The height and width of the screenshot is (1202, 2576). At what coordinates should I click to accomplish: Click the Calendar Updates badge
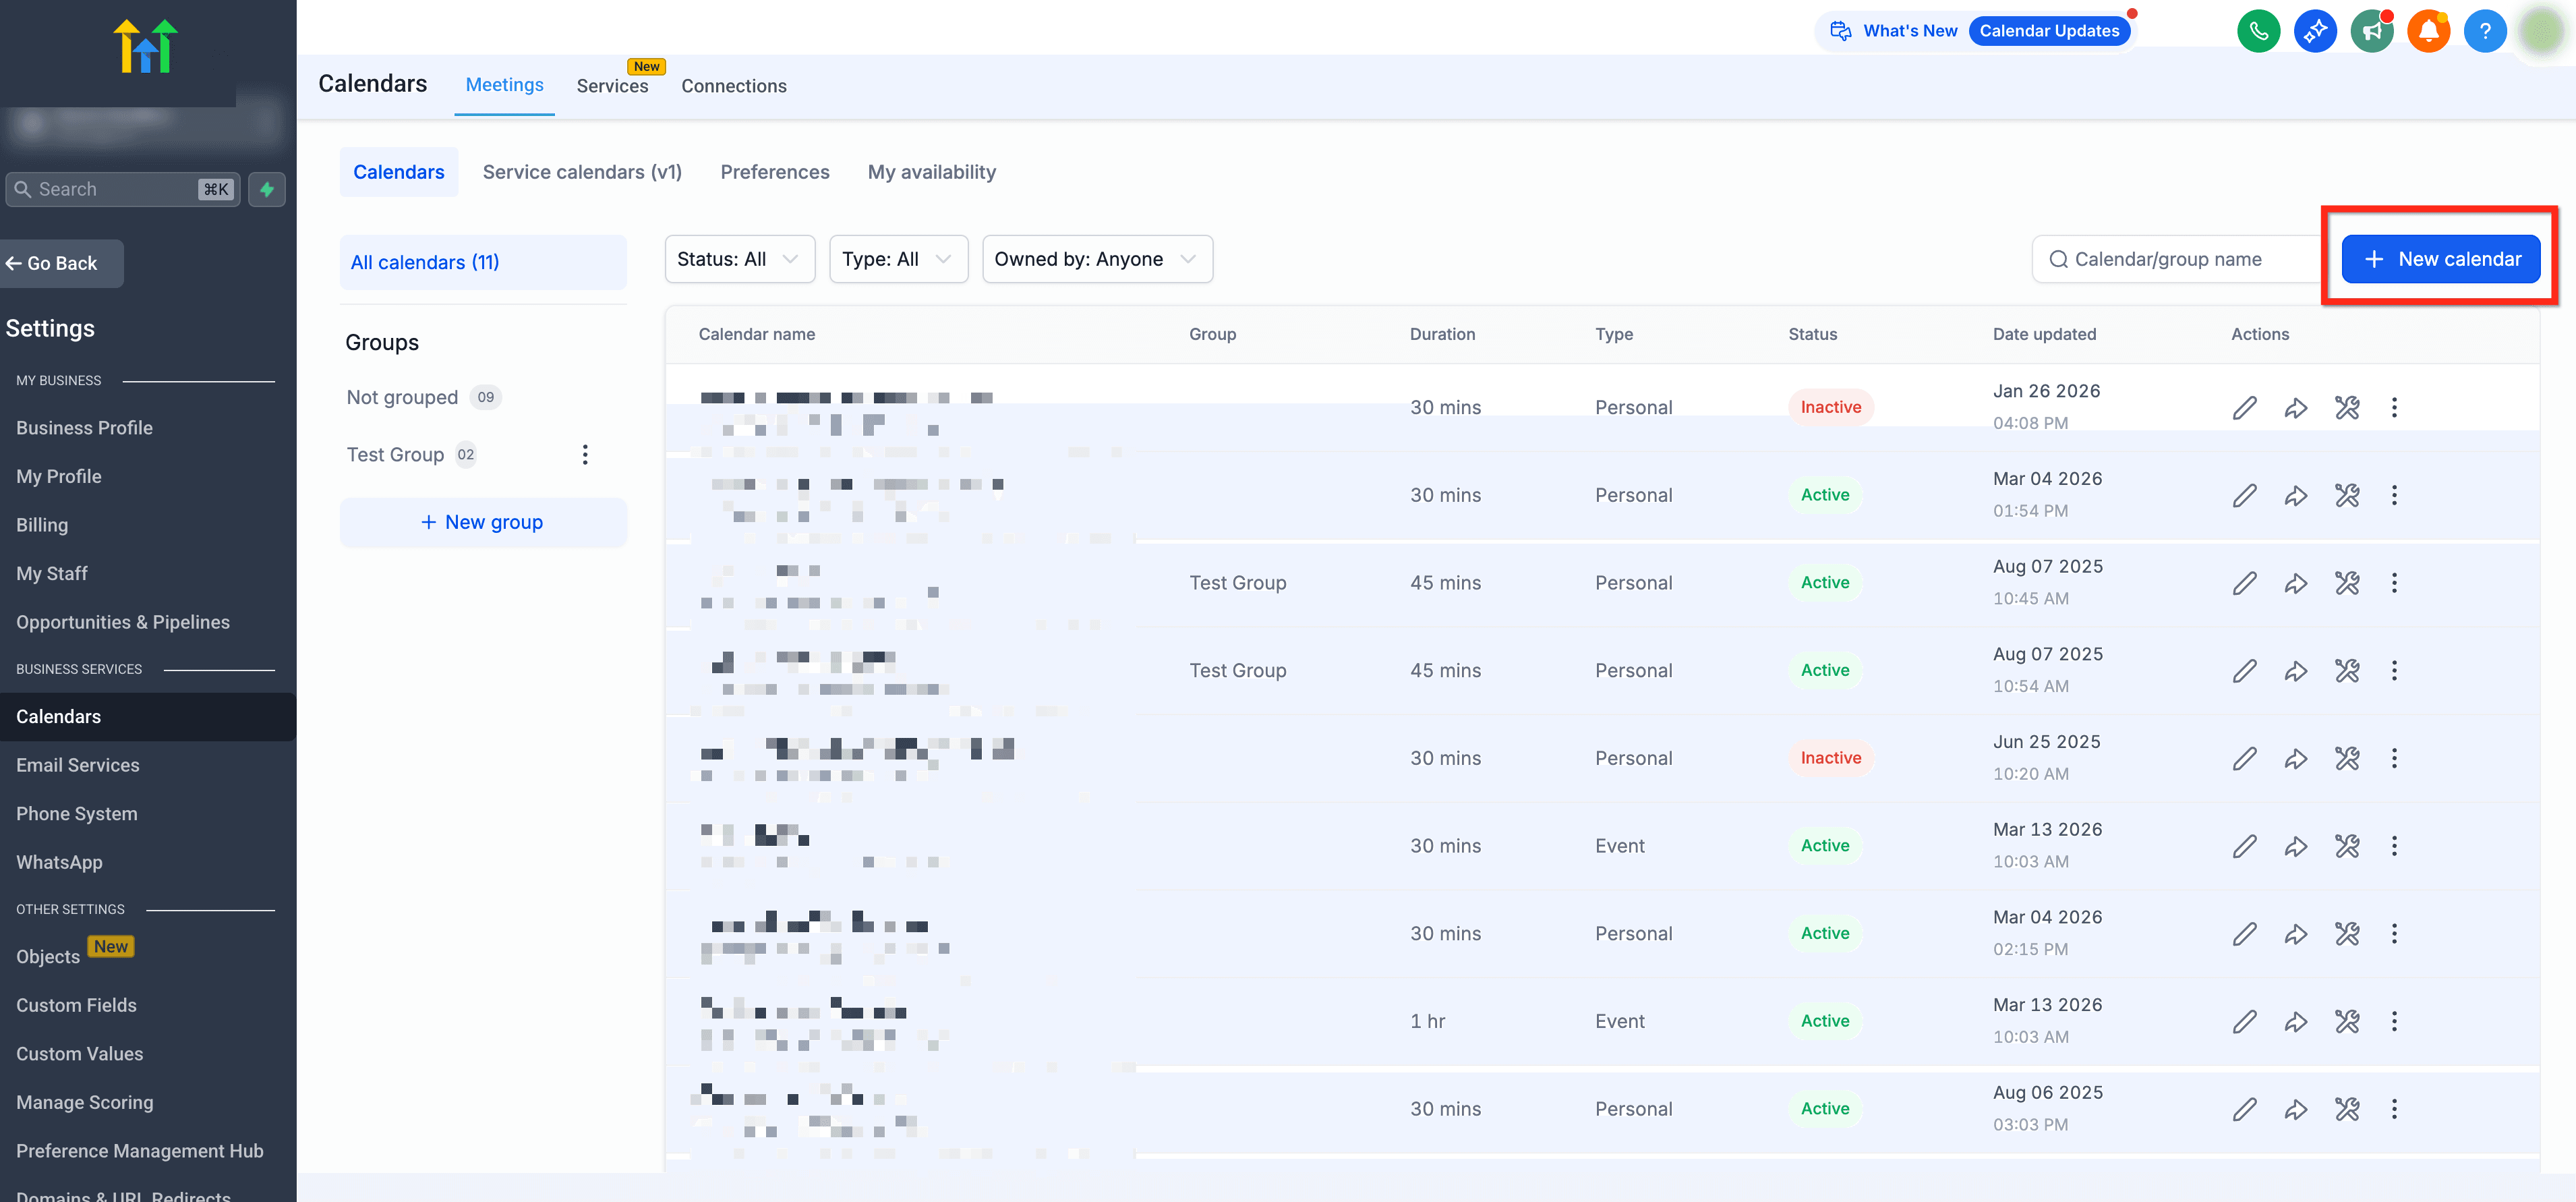(x=2049, y=31)
